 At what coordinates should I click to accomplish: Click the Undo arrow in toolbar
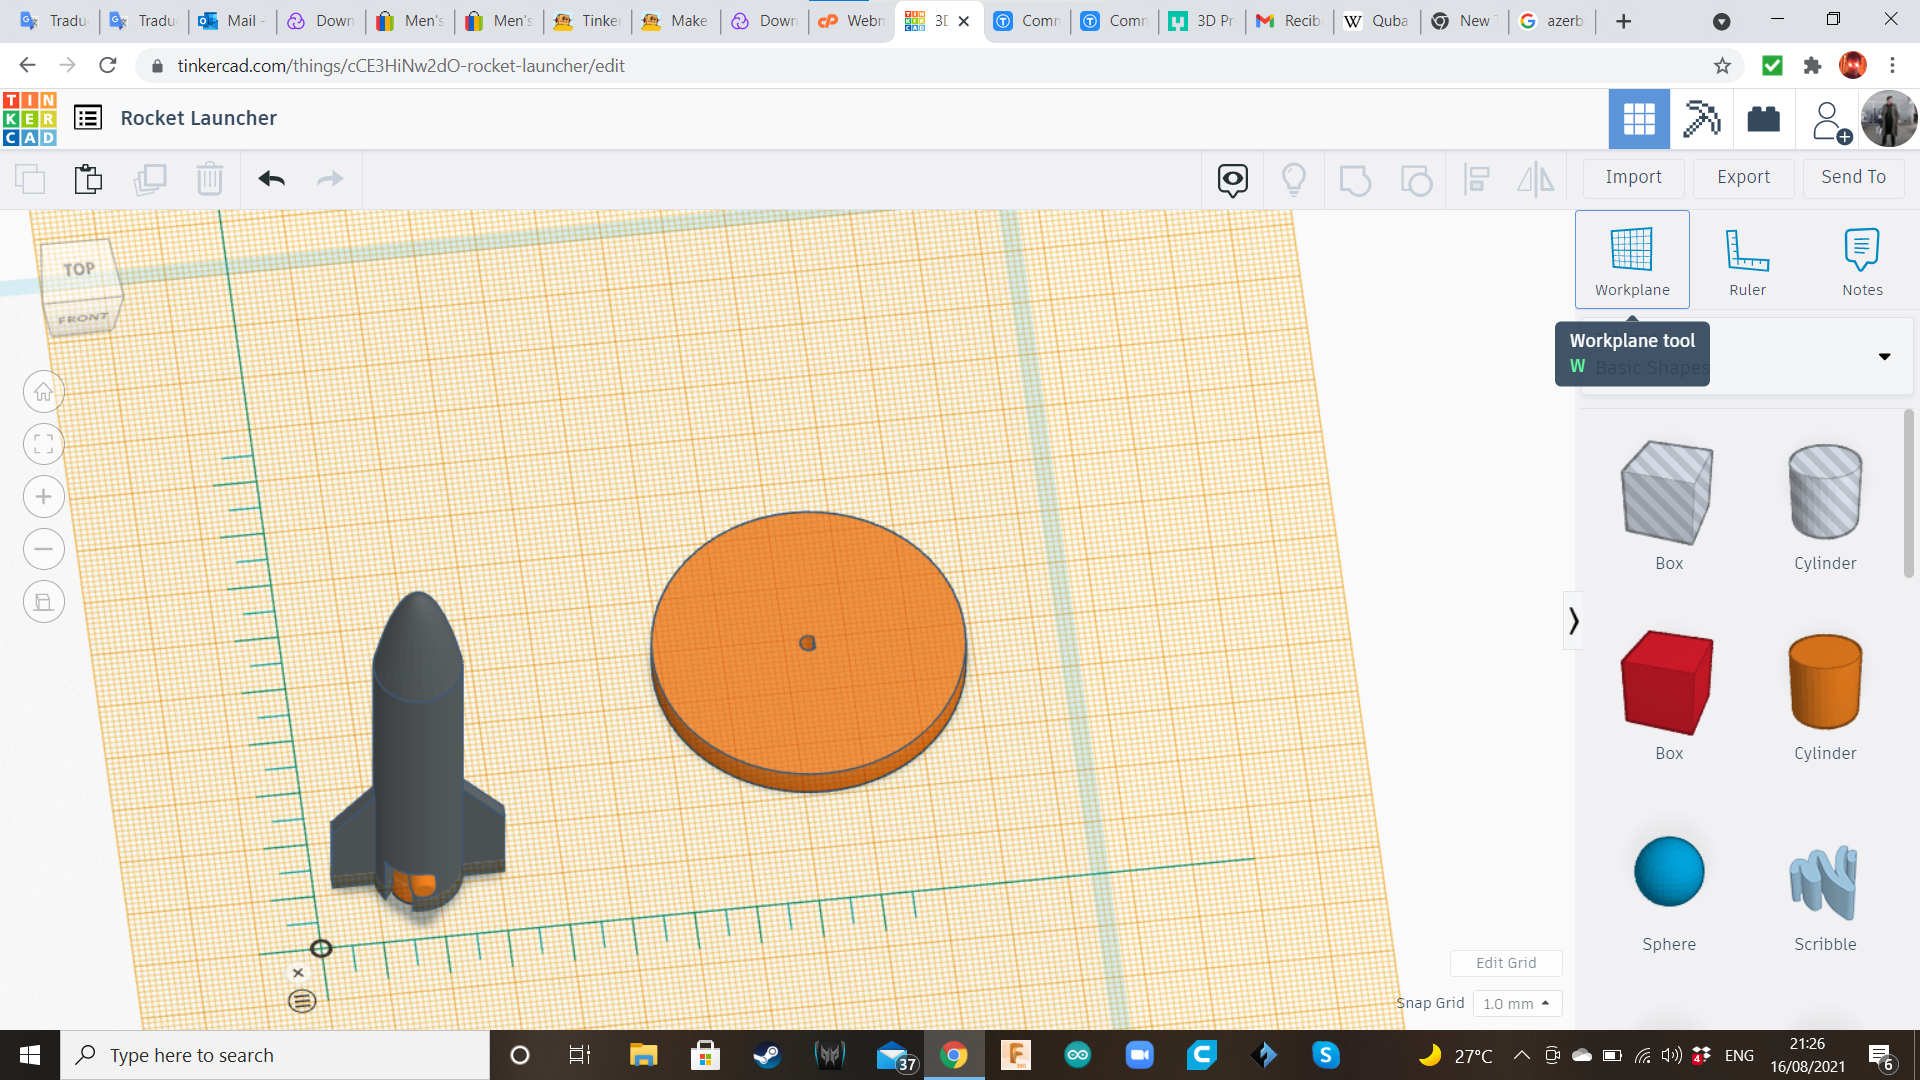point(271,179)
